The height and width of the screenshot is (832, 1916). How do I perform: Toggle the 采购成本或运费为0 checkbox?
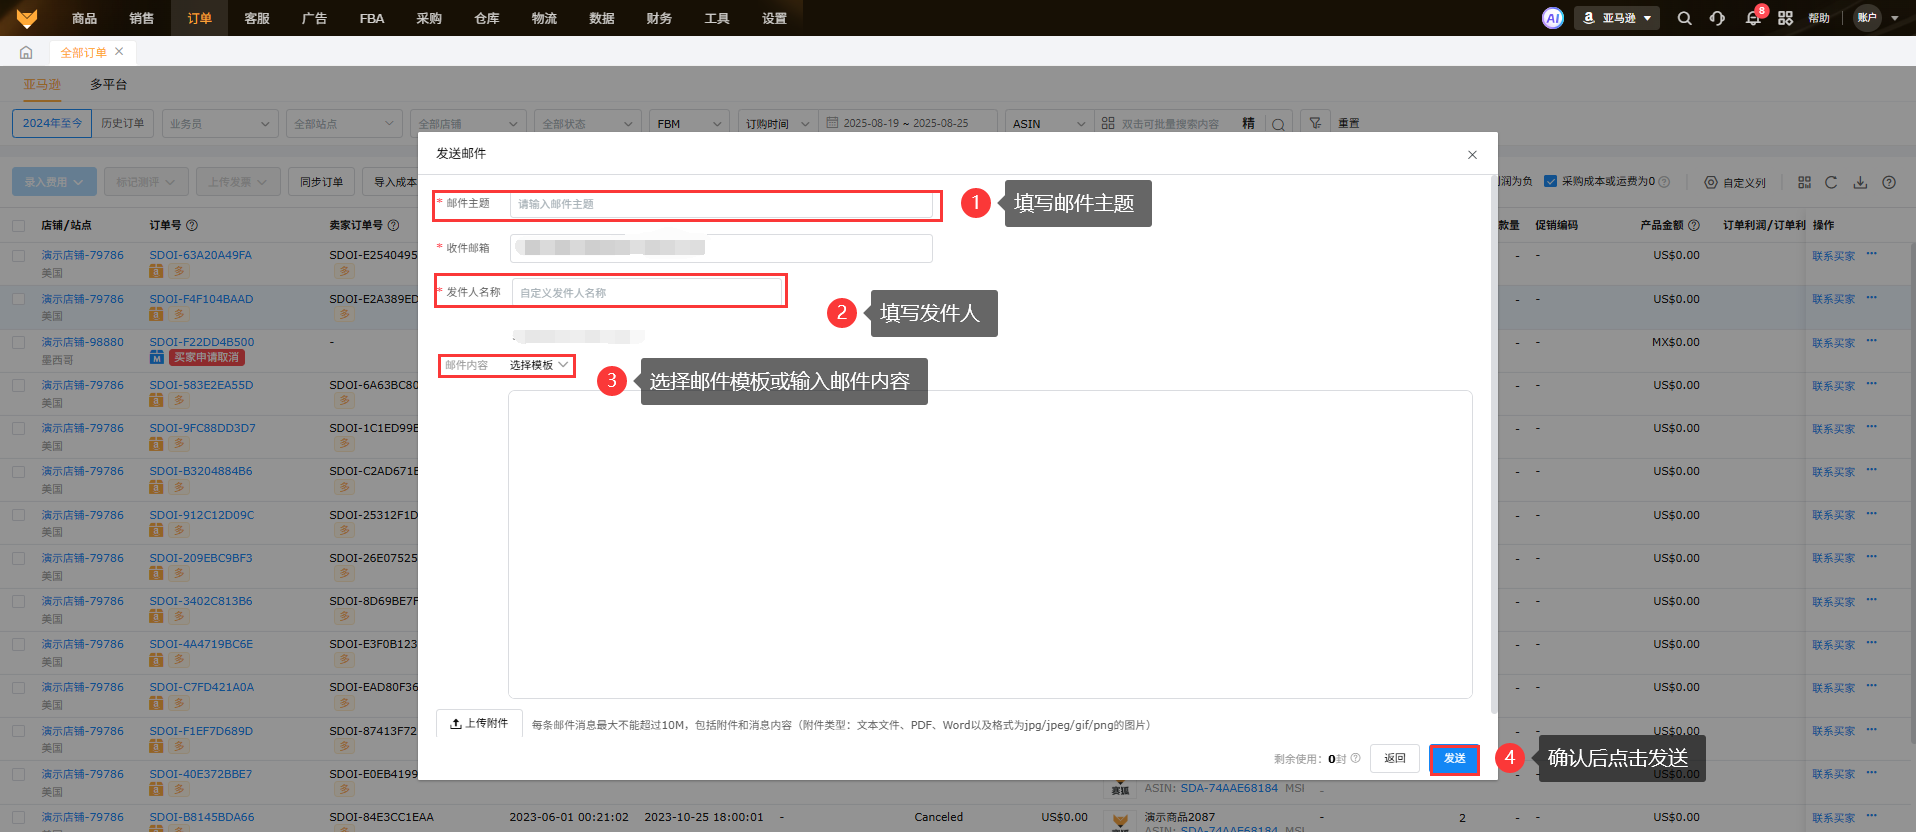tap(1550, 181)
